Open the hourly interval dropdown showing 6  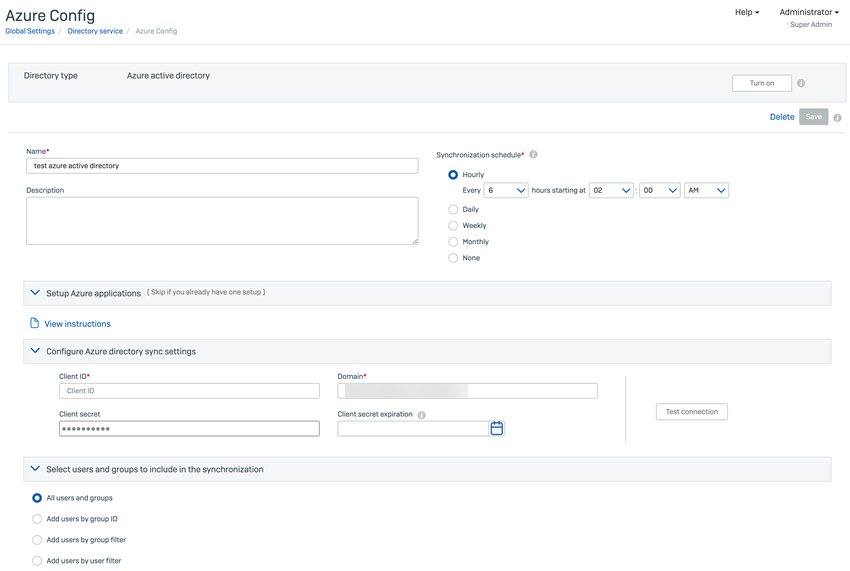point(506,190)
